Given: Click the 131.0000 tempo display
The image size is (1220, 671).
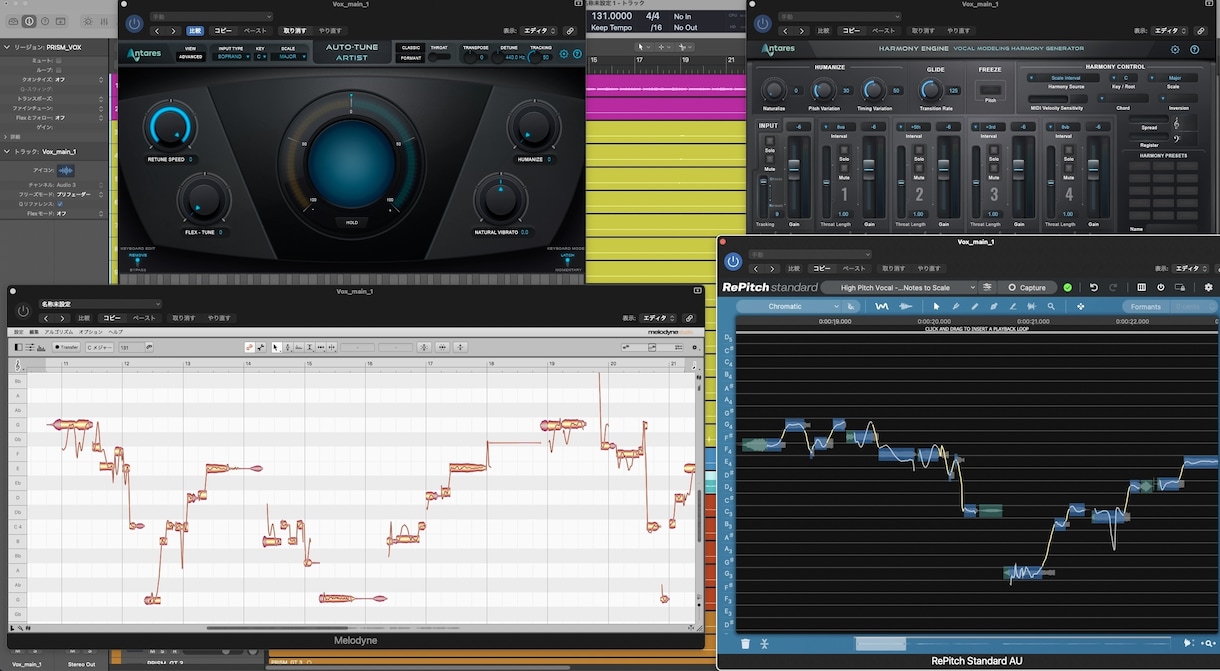Looking at the screenshot, I should point(611,17).
